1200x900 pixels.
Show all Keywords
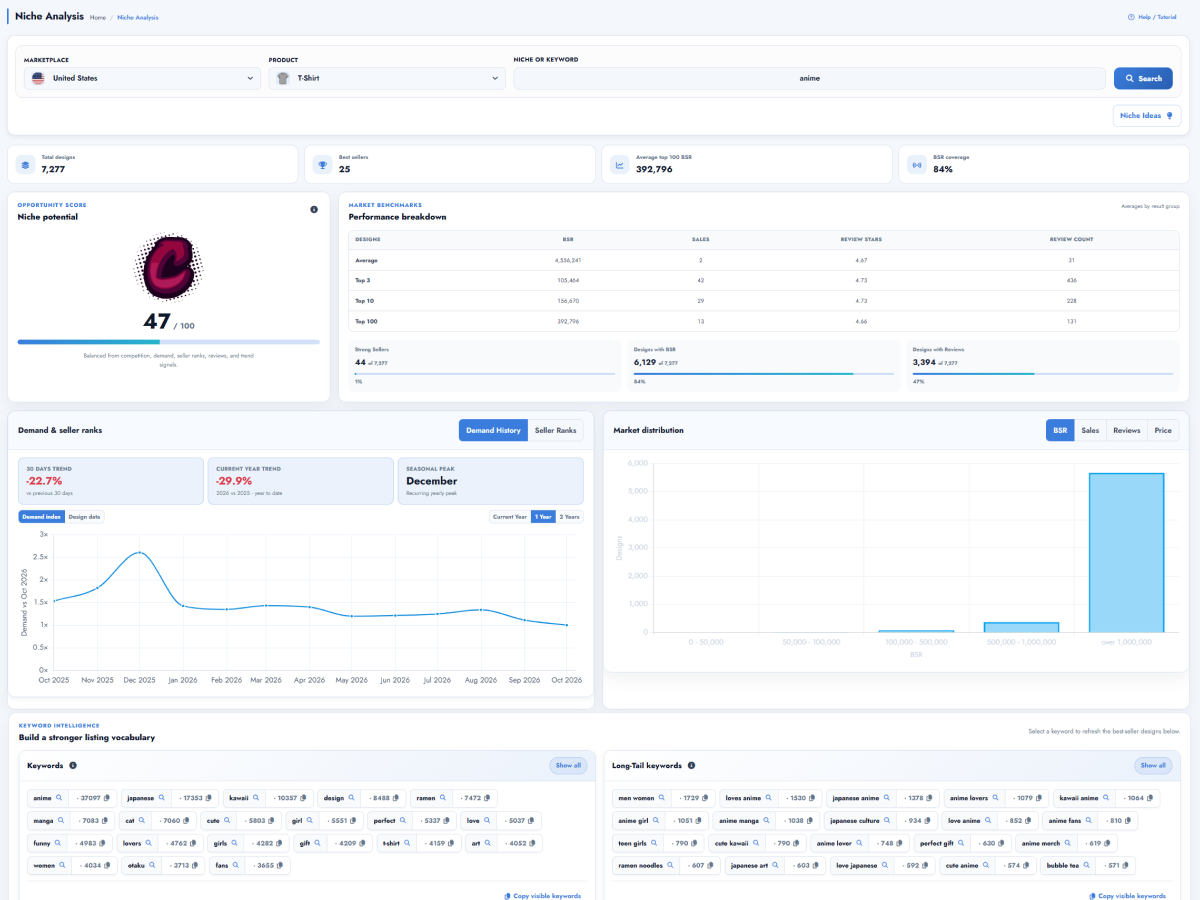click(568, 766)
